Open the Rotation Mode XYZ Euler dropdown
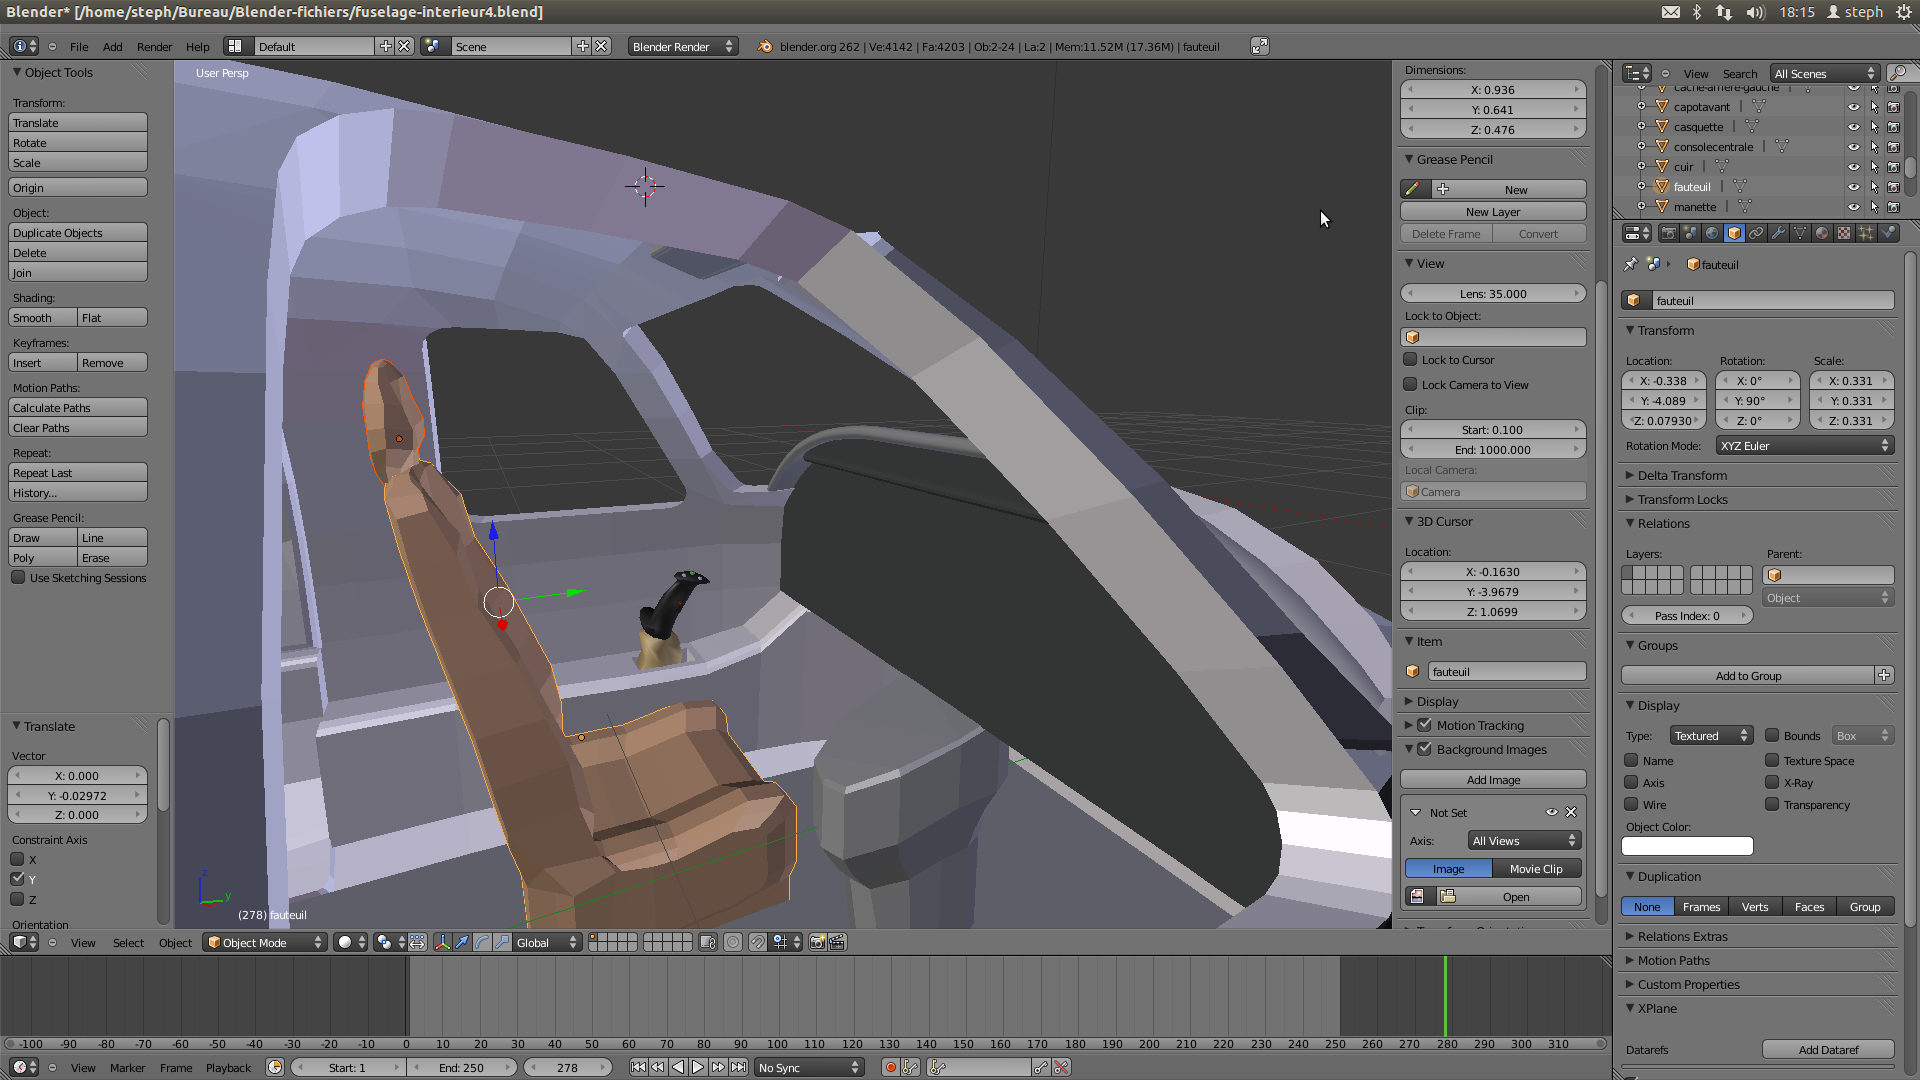Viewport: 1920px width, 1080px height. pos(1805,445)
